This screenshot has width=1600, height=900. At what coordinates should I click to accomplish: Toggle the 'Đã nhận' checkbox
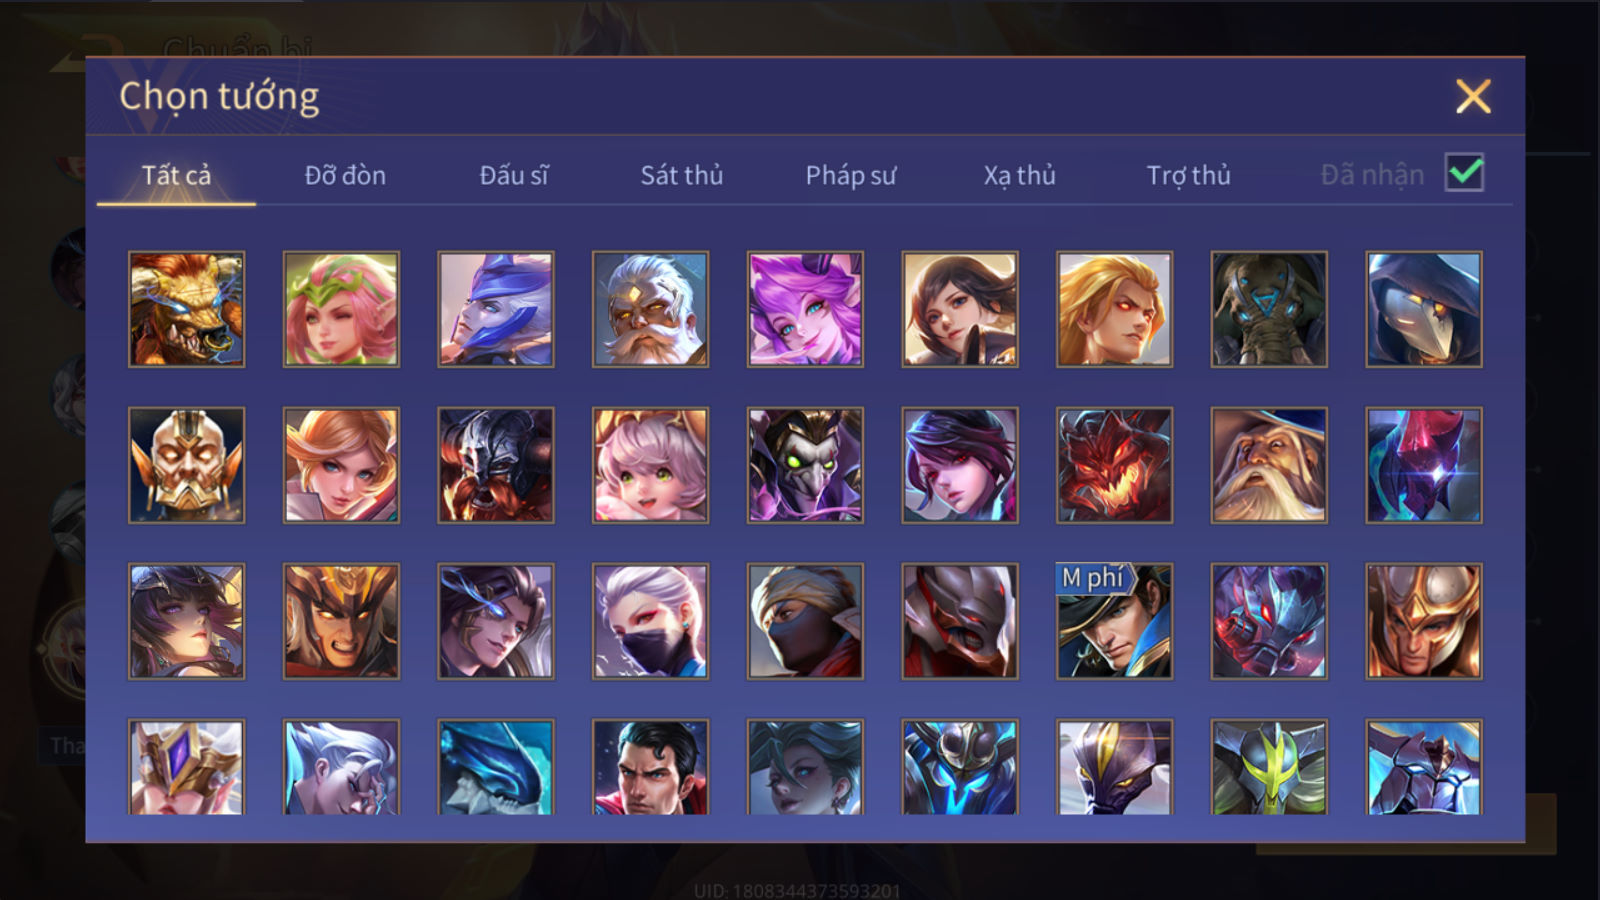coord(1465,173)
